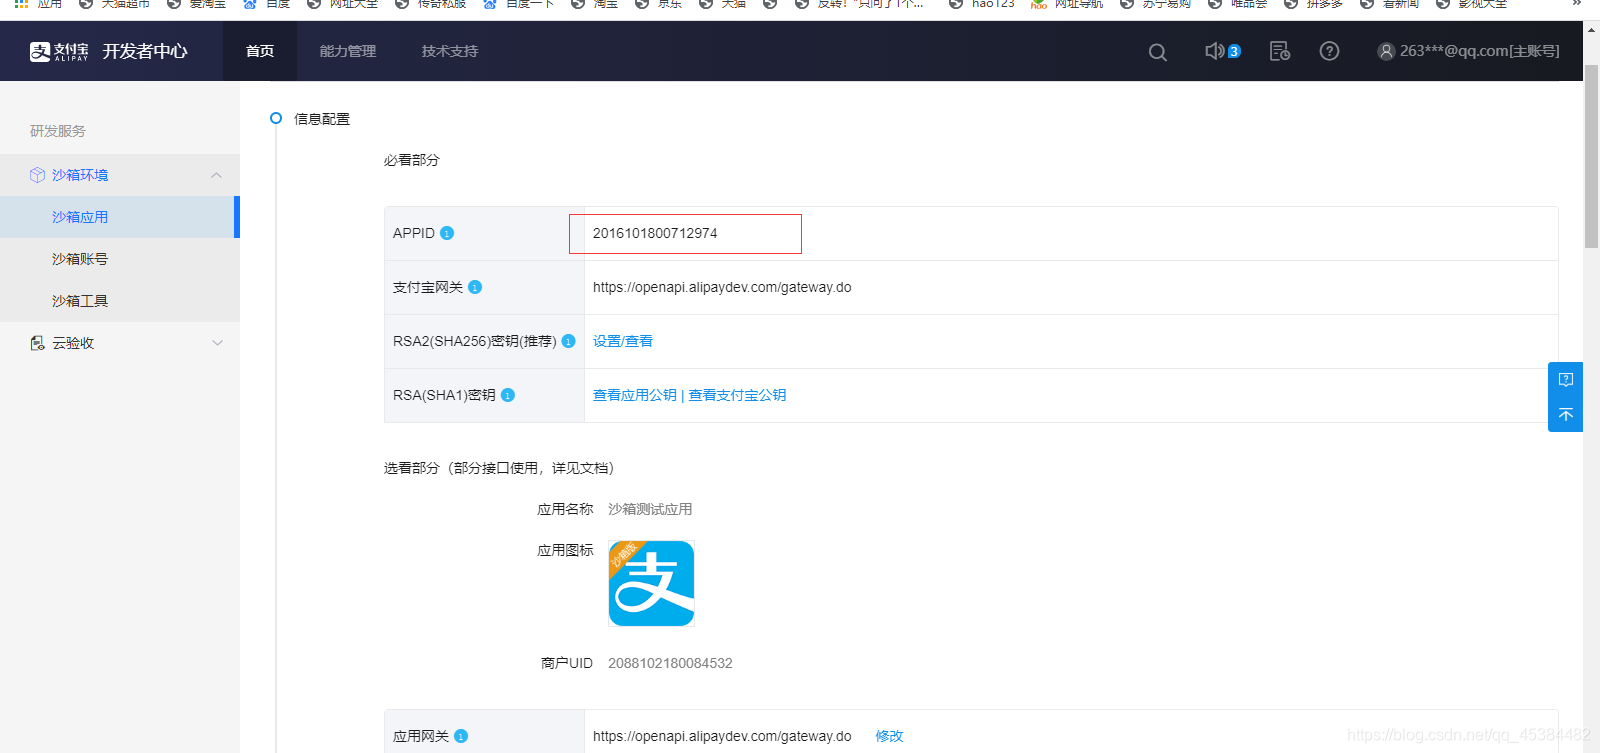Open the 沙箱环境 sidebar item
The width and height of the screenshot is (1600, 753).
pos(120,175)
